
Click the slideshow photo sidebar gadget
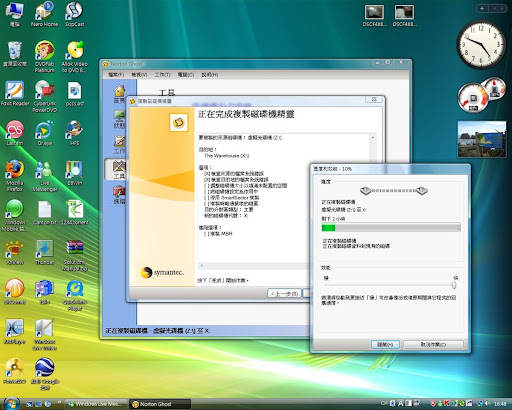point(482,139)
